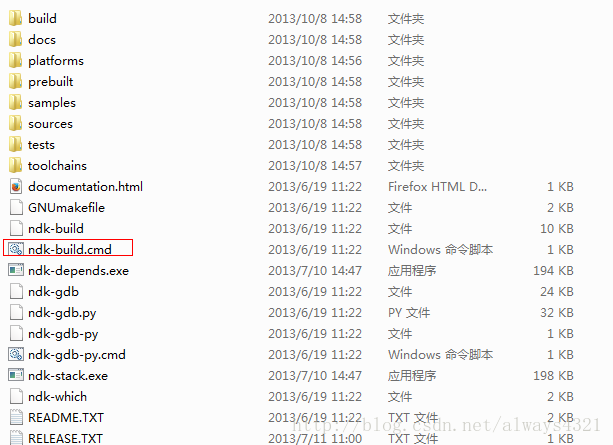
Task: Click the toolchains folder icon
Action: (x=16, y=165)
